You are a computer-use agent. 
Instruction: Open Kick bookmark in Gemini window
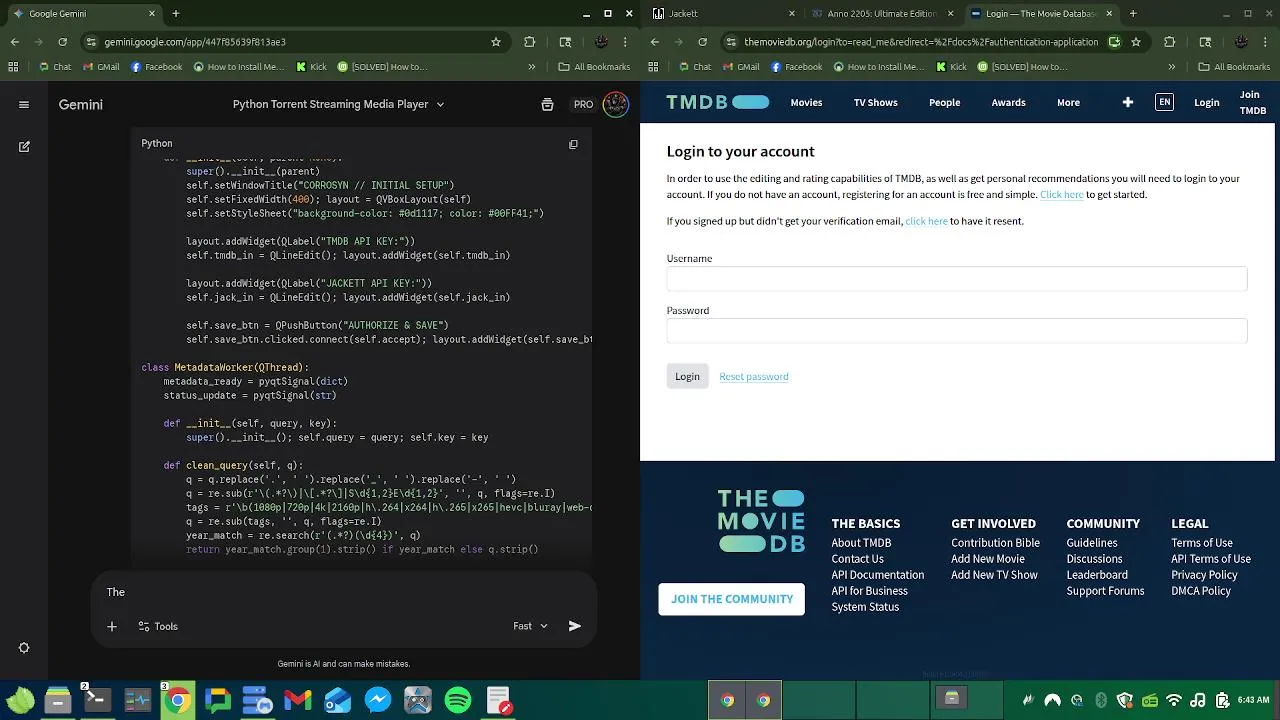[x=310, y=67]
